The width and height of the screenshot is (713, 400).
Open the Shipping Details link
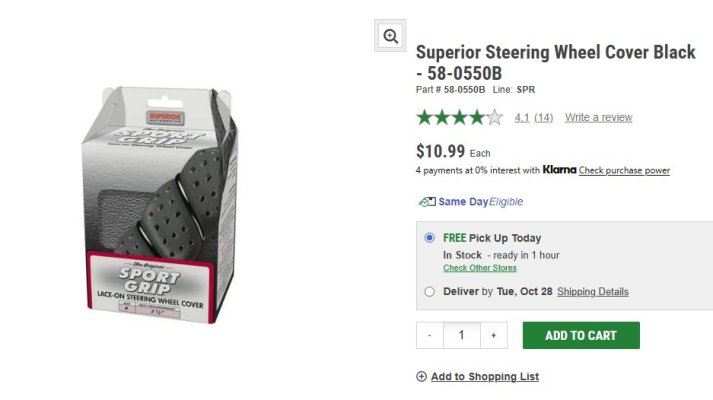tap(592, 292)
